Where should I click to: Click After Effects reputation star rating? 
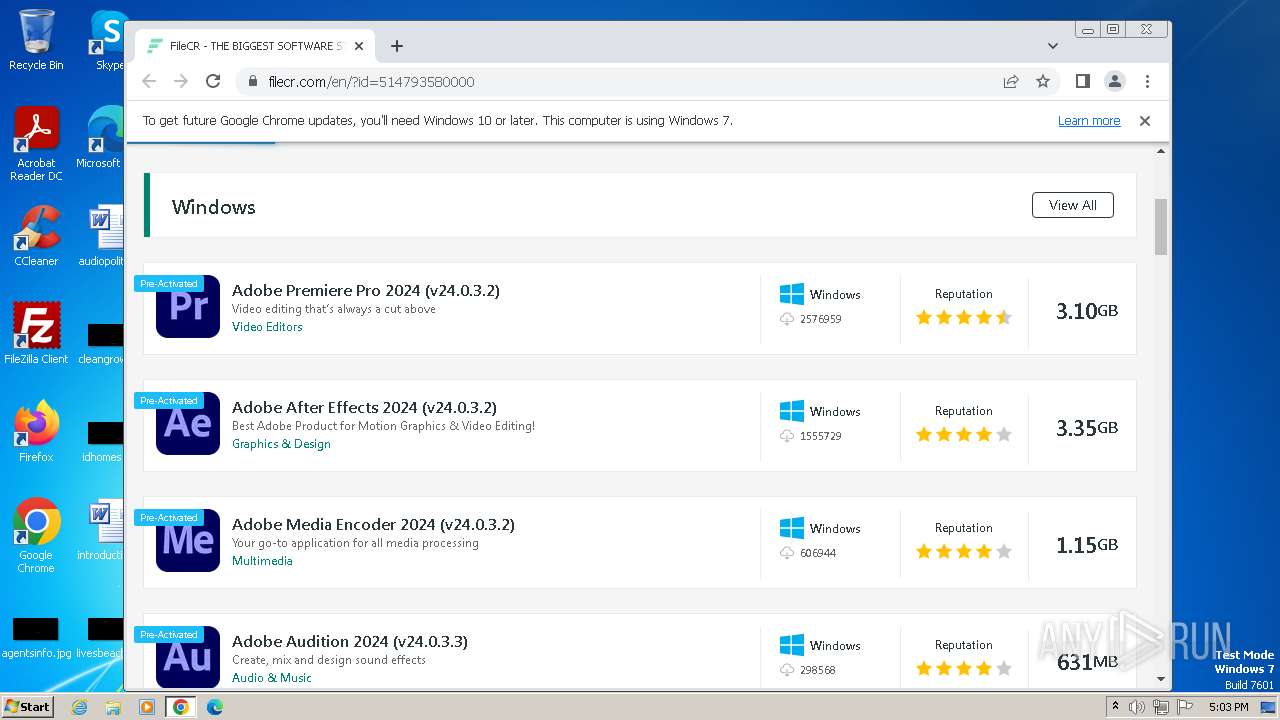(x=964, y=435)
